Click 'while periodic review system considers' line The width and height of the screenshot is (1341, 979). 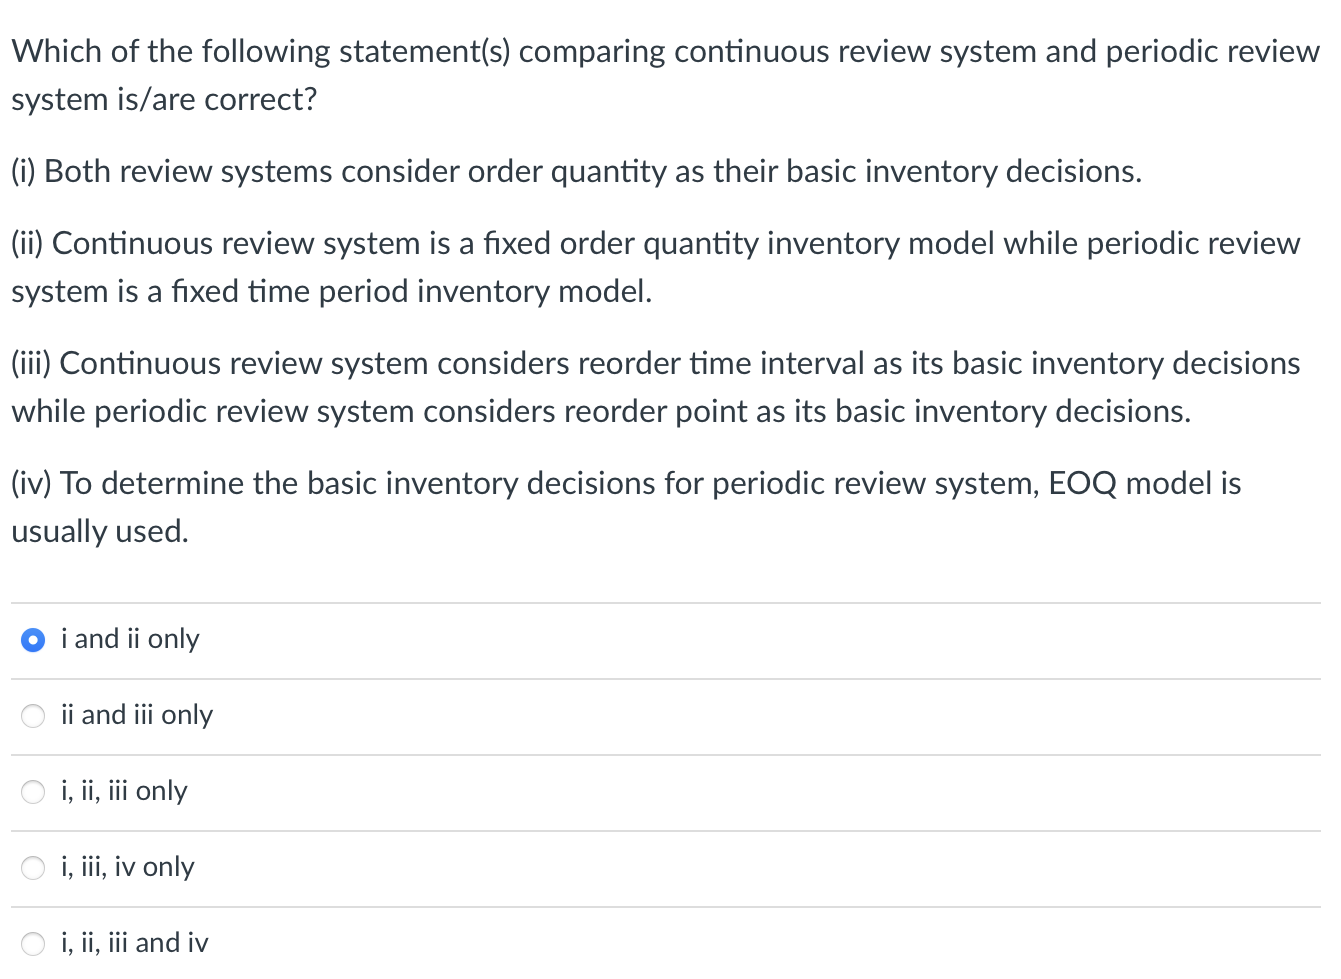tap(601, 411)
